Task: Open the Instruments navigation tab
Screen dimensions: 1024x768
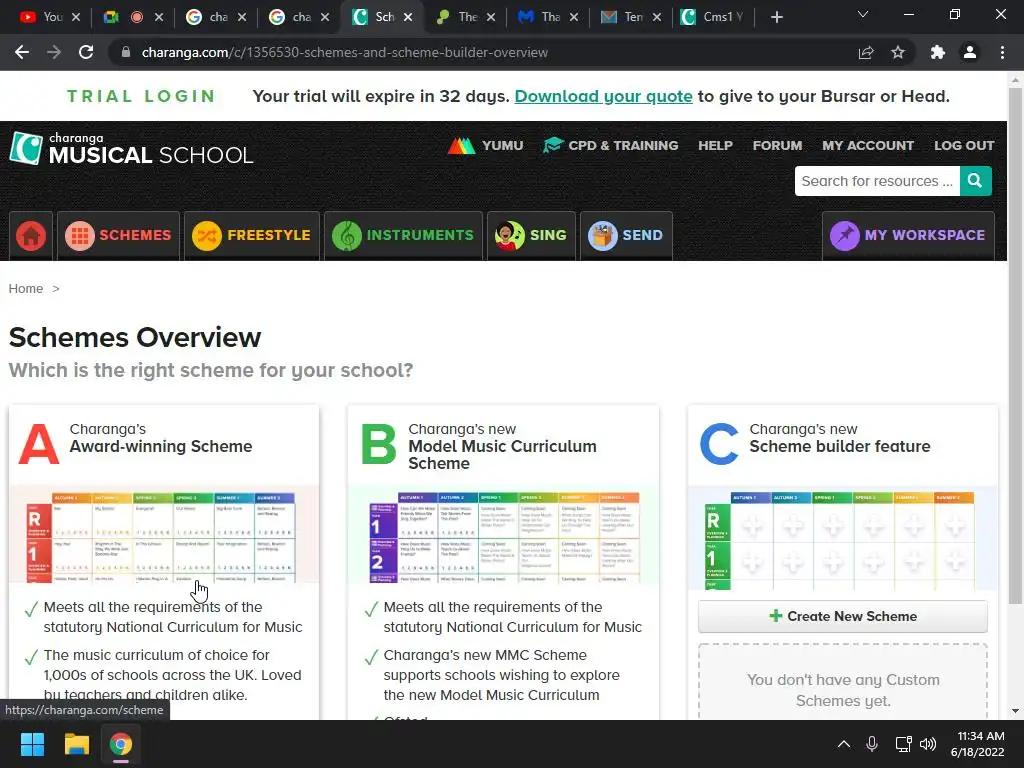Action: click(x=403, y=236)
